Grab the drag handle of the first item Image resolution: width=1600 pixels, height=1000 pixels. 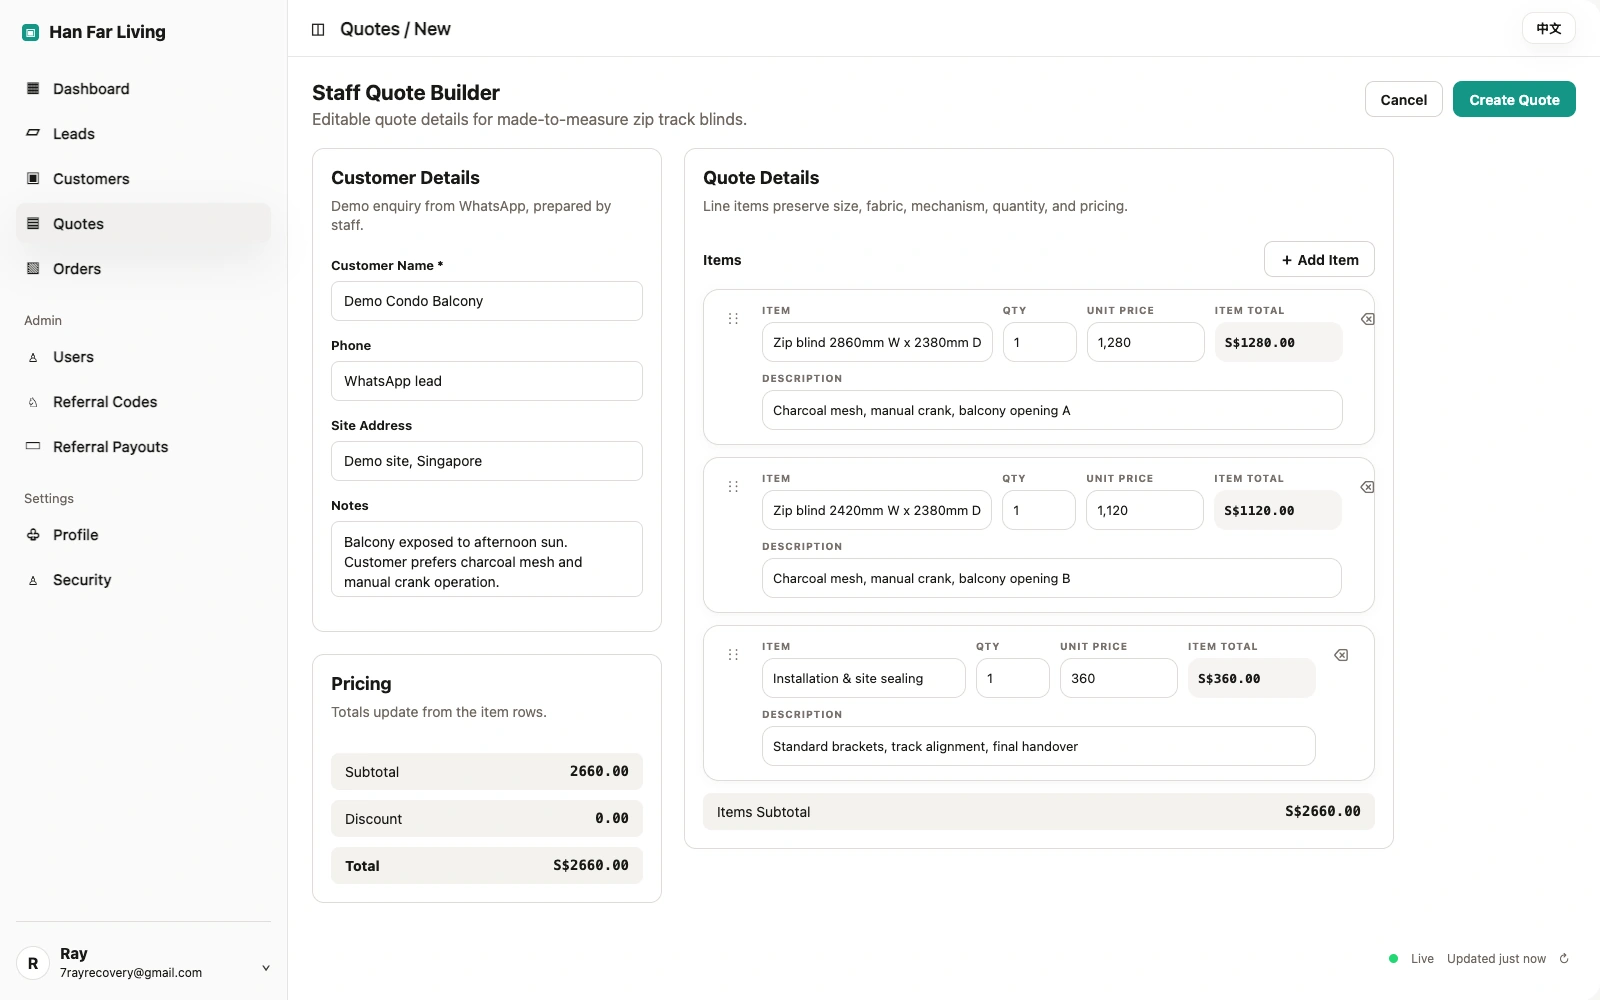pos(733,319)
